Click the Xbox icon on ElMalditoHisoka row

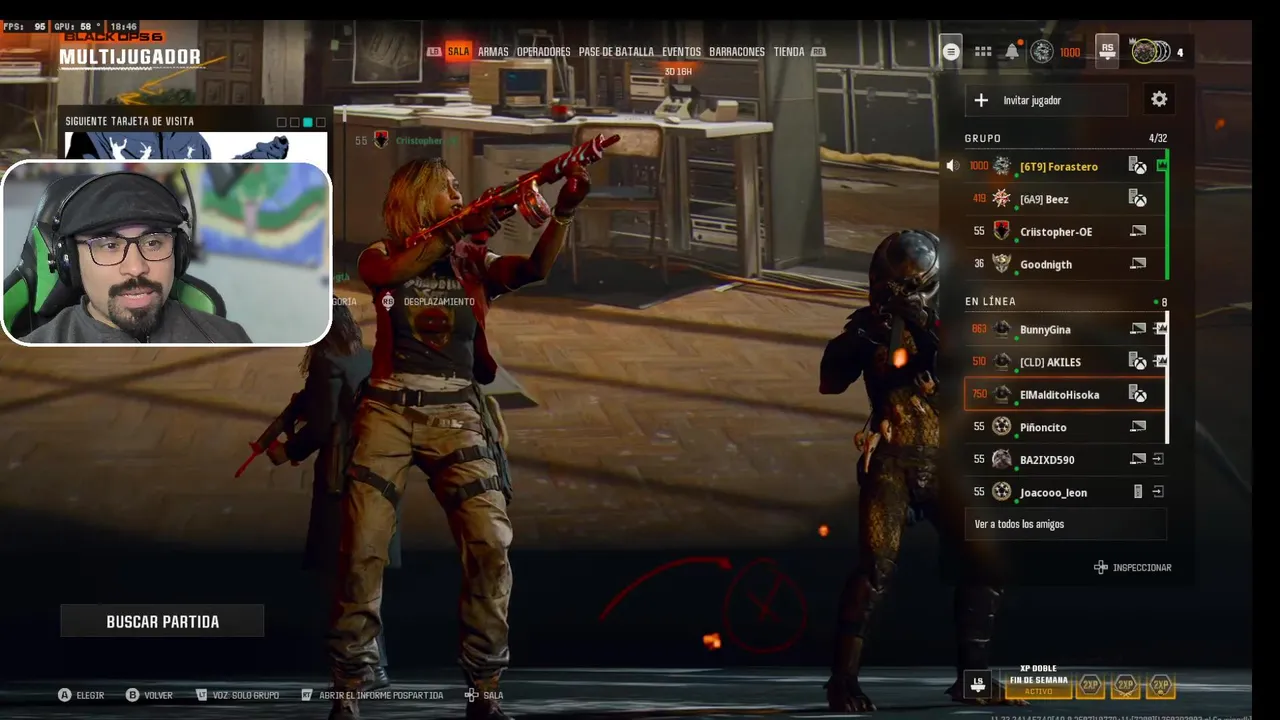point(1138,394)
